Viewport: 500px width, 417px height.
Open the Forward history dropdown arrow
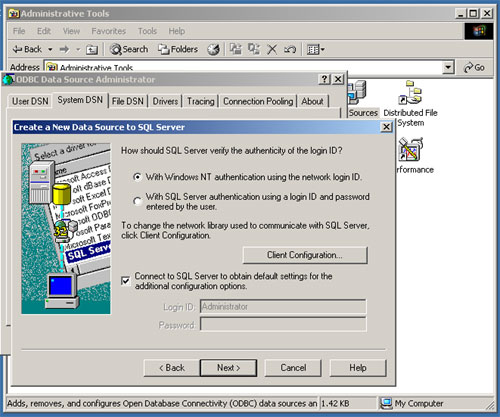coord(78,50)
